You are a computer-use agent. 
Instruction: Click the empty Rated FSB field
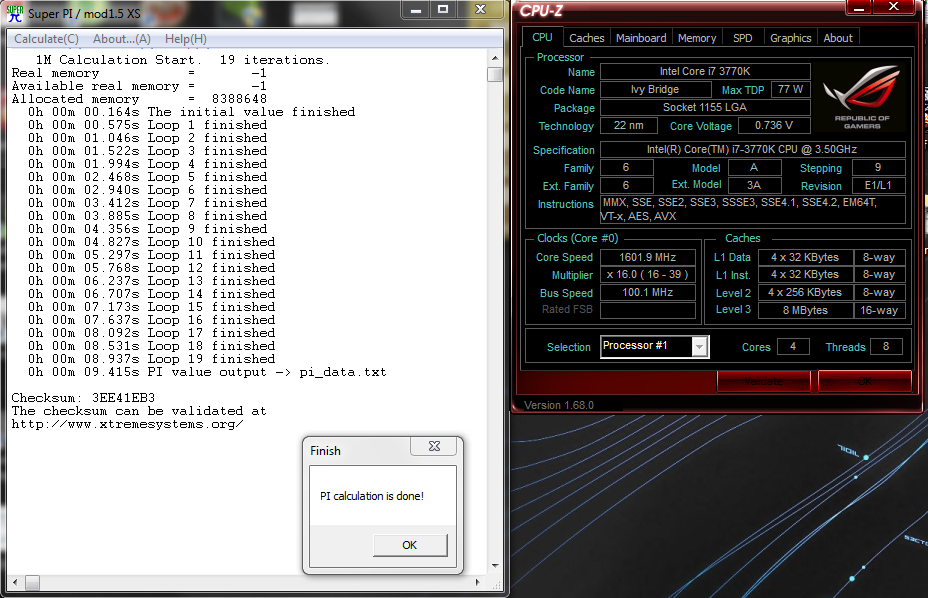tap(647, 310)
